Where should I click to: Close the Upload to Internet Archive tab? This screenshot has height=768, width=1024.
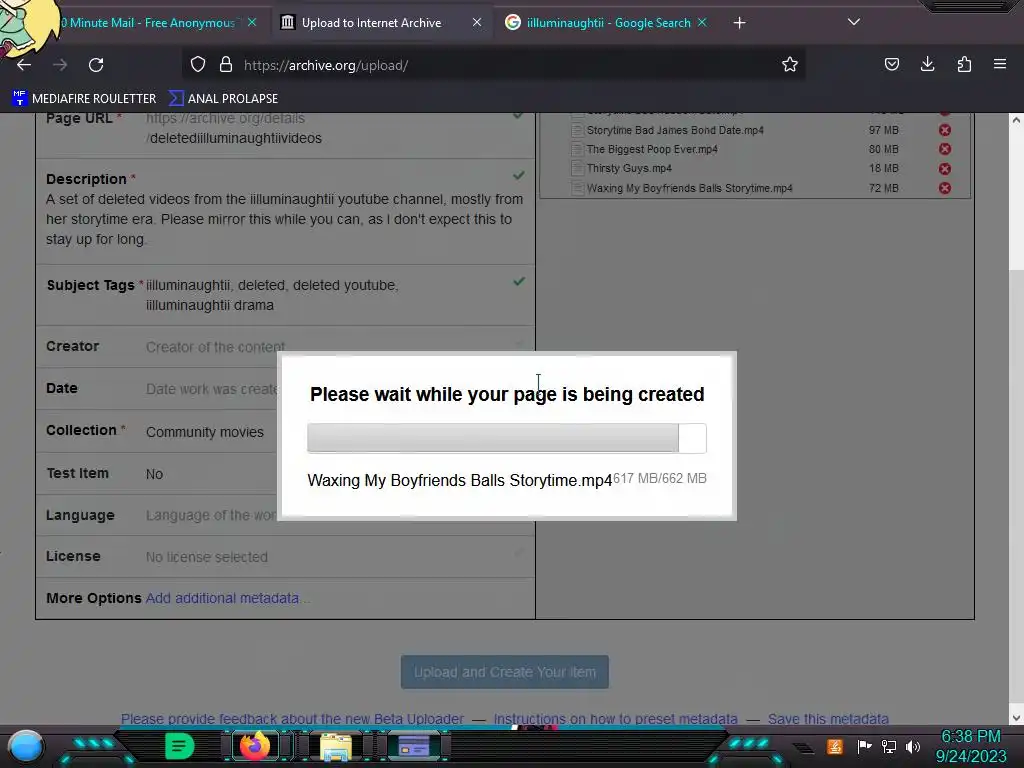click(477, 22)
